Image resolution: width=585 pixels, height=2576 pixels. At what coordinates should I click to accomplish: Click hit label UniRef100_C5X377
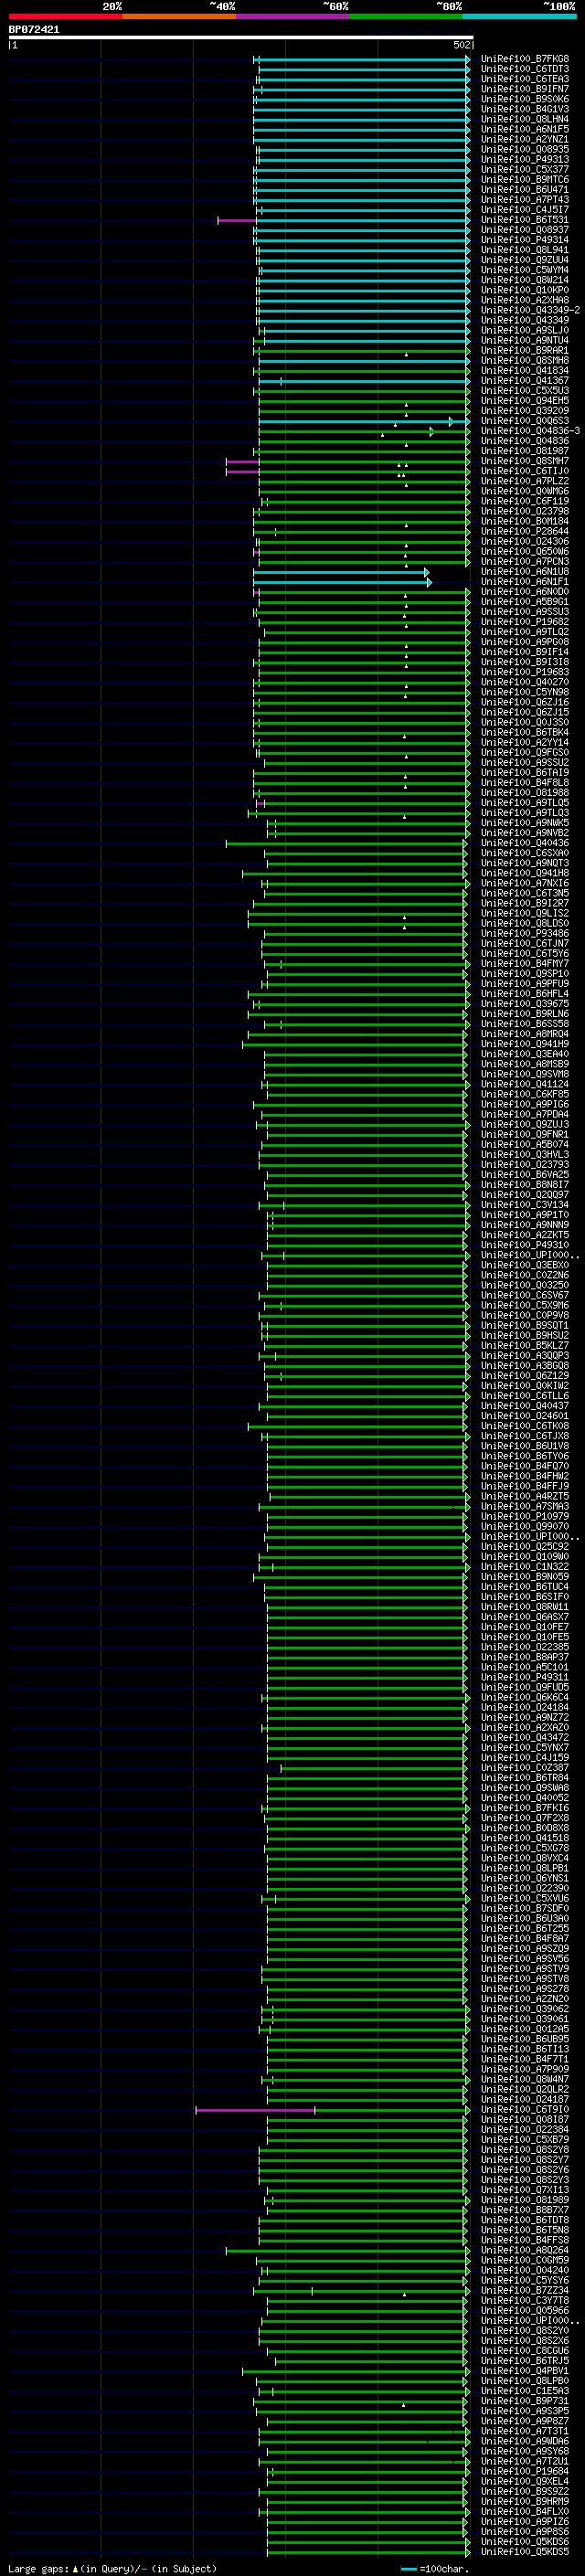click(x=525, y=169)
